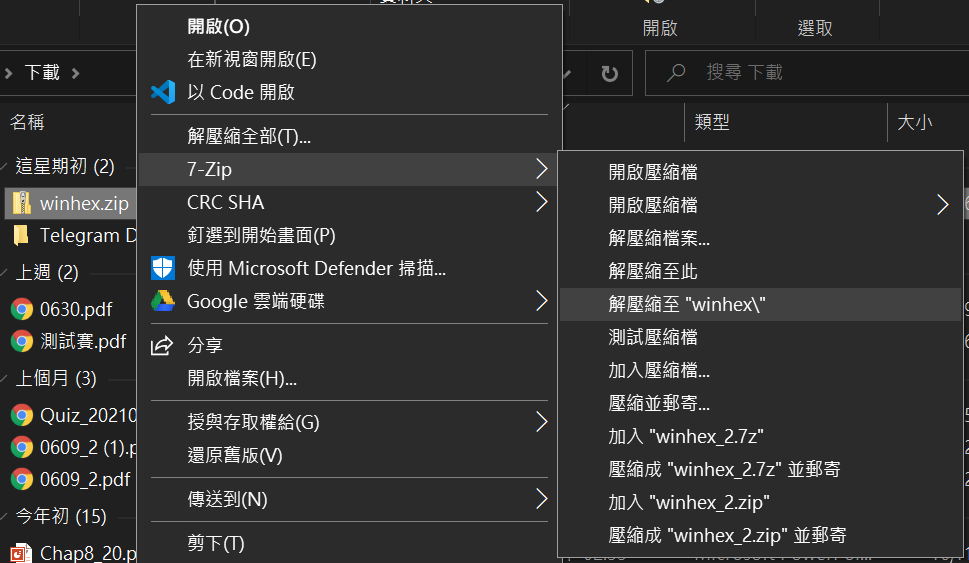Choose 解壓縮至此

[761, 271]
